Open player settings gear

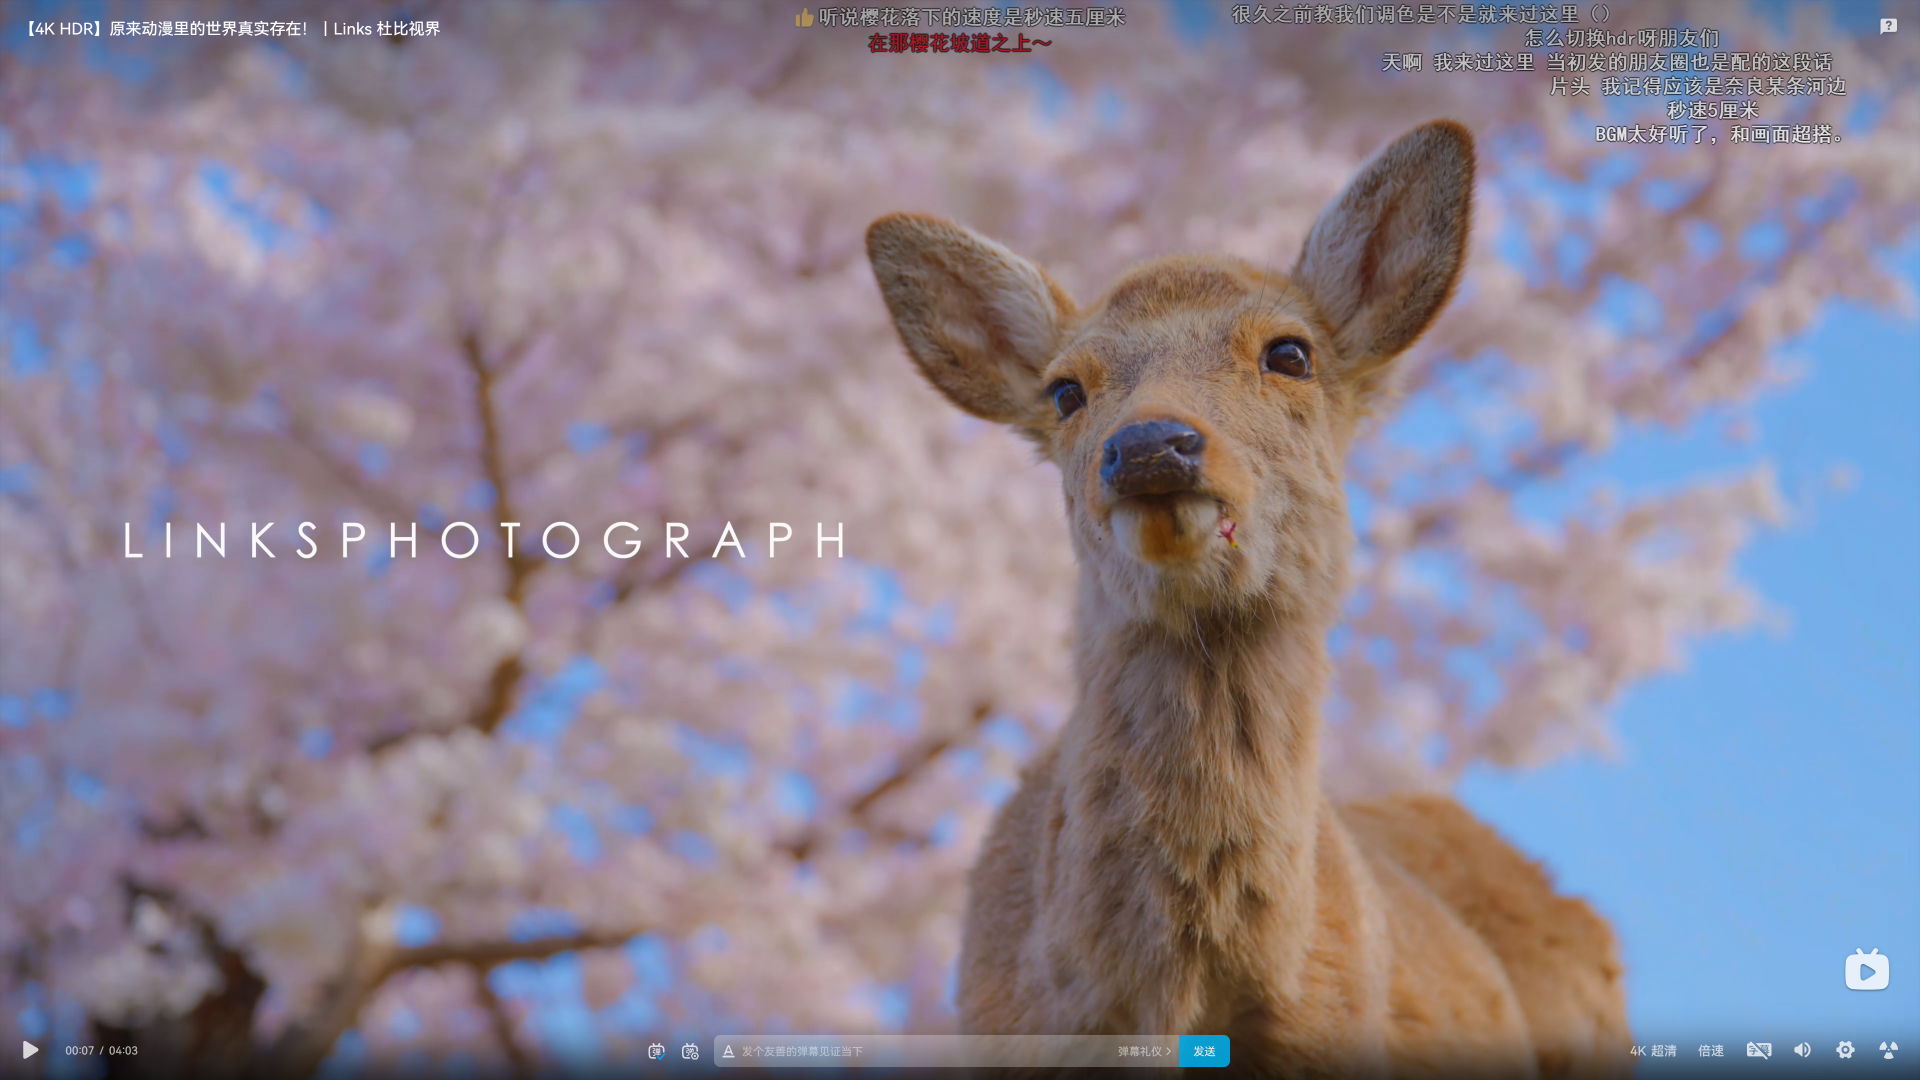tap(1845, 1050)
